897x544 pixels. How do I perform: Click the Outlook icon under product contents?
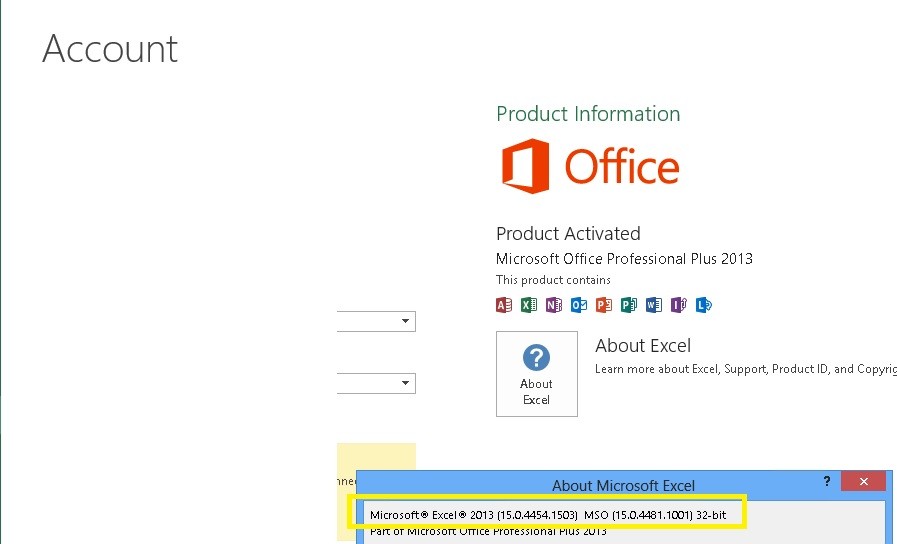coord(579,305)
